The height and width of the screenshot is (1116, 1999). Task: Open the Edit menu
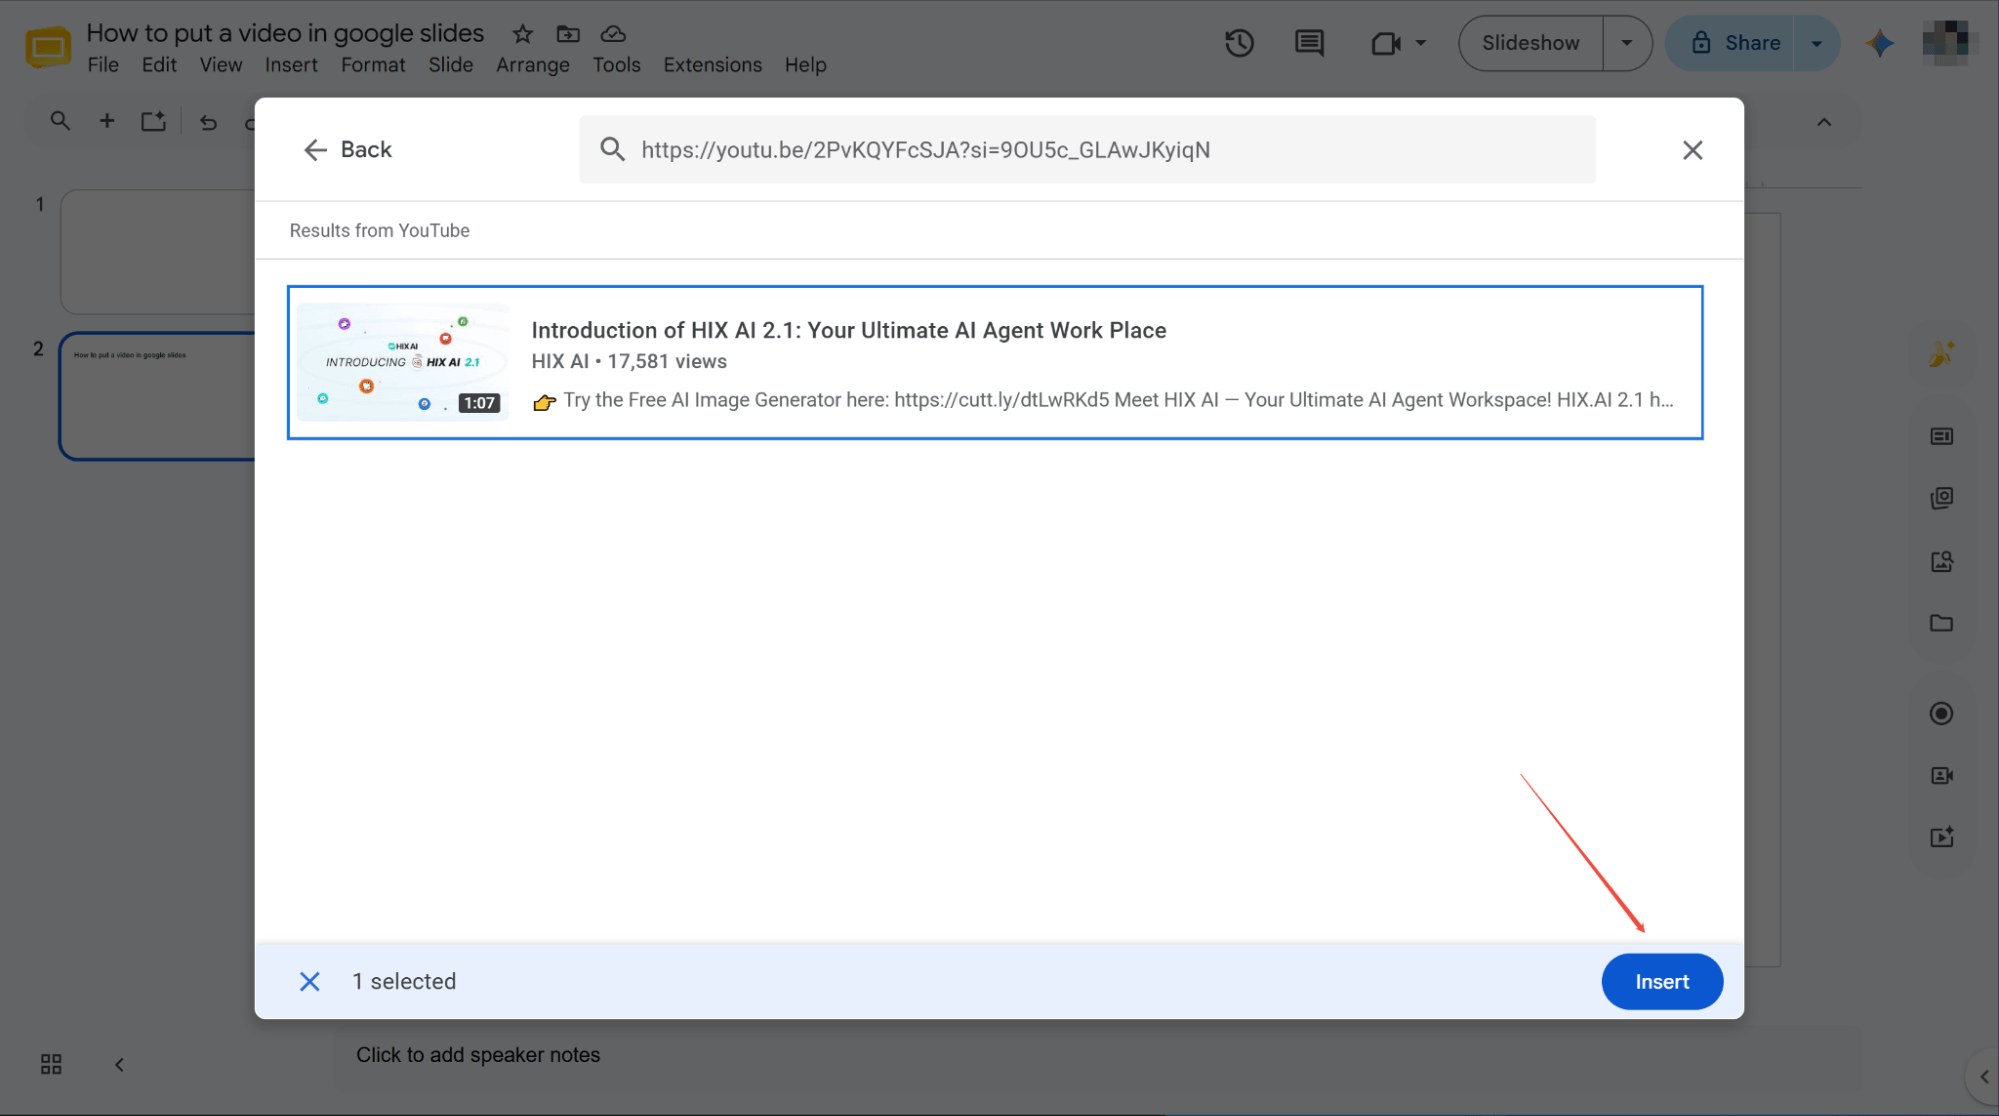pos(159,65)
